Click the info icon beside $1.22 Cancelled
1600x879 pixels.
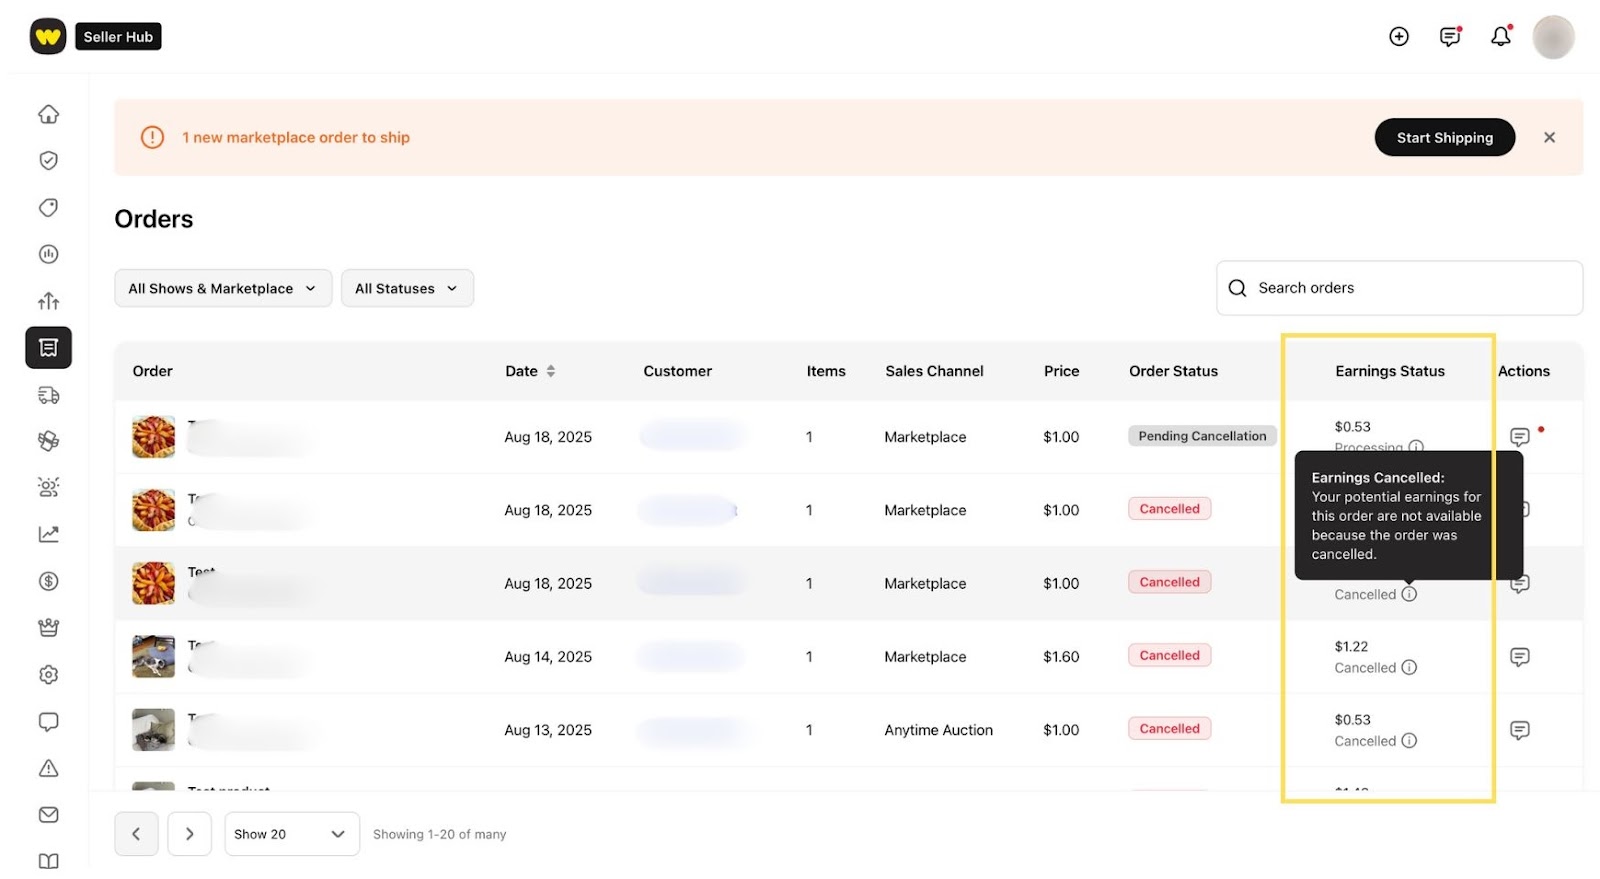pos(1409,668)
